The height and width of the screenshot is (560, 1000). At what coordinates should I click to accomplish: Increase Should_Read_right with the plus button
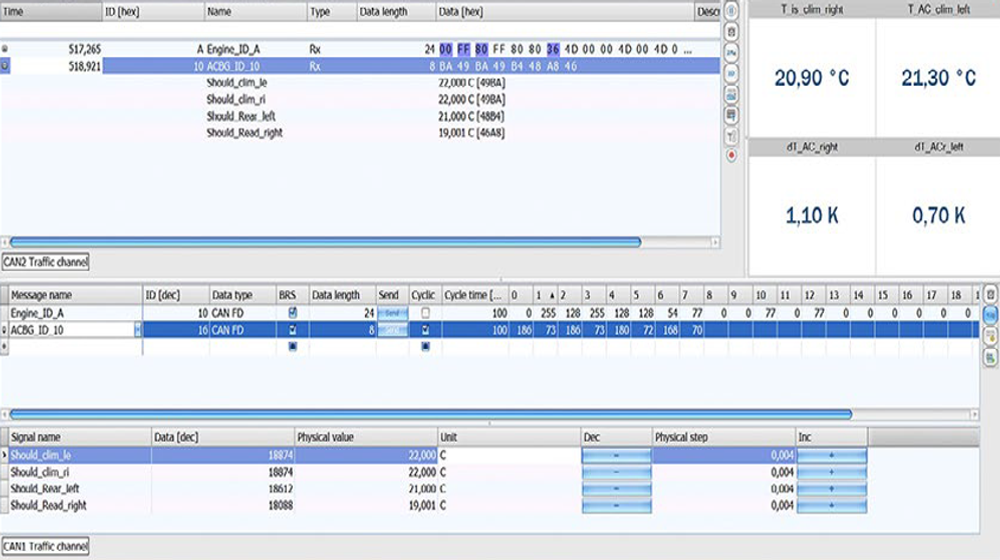(831, 505)
